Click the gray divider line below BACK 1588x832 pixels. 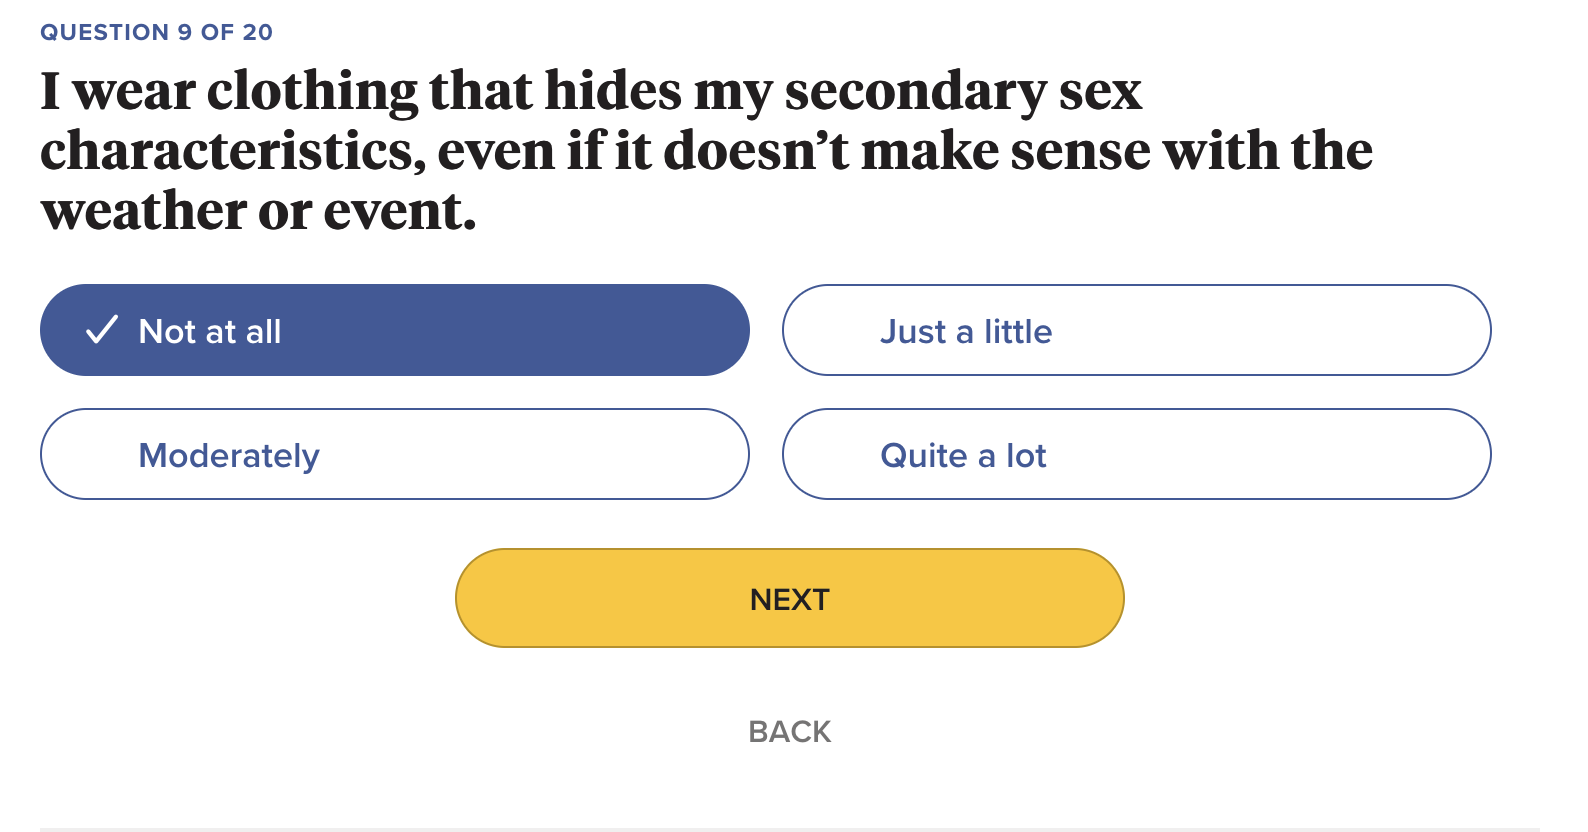[x=789, y=828]
